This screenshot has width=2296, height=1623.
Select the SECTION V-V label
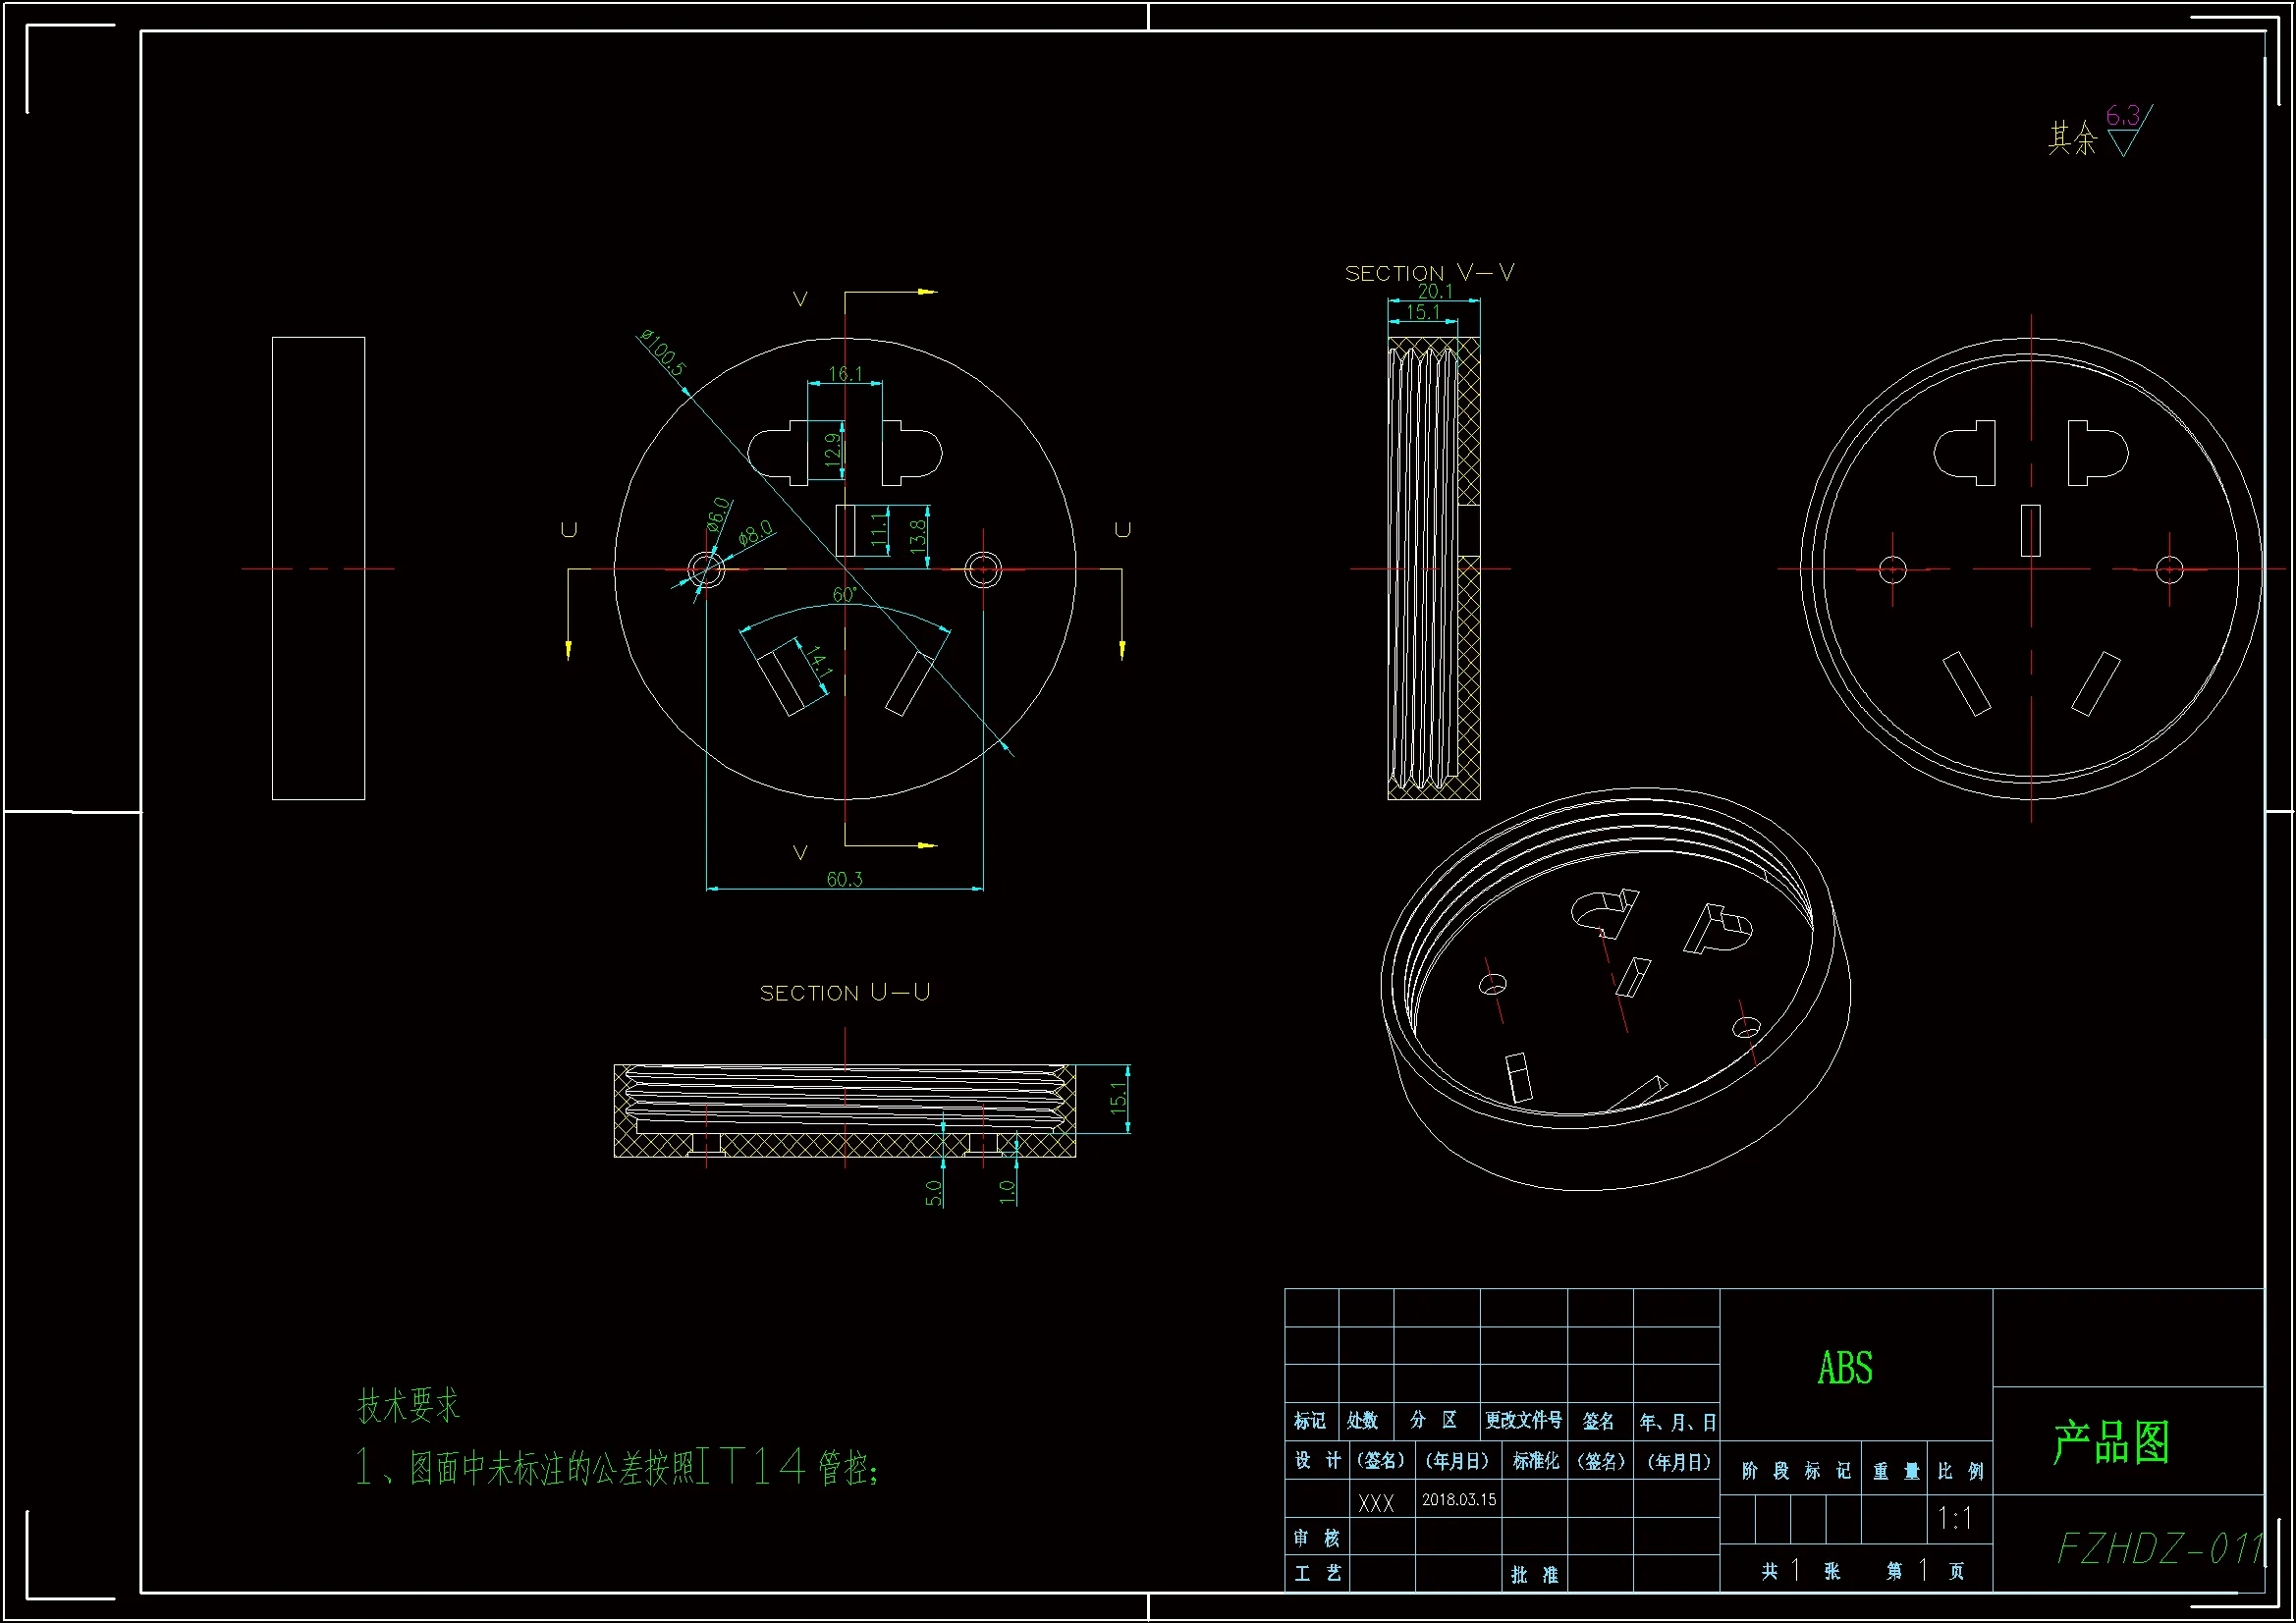pos(1429,273)
